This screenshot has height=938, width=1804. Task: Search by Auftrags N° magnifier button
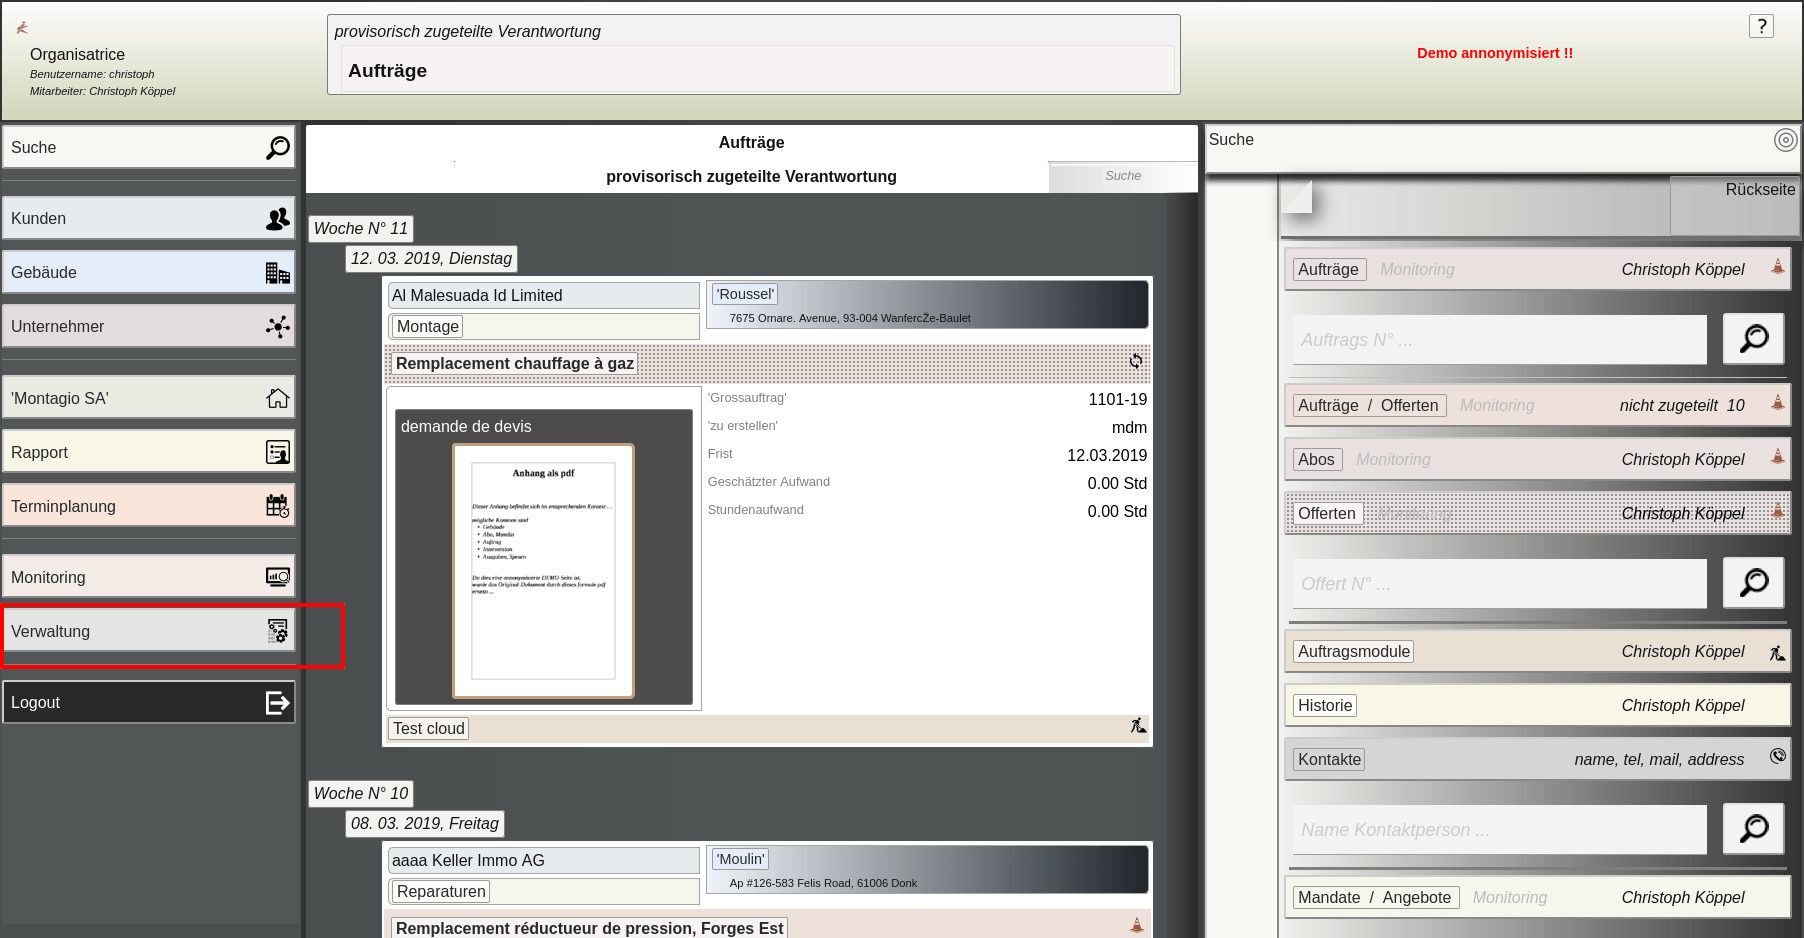point(1753,339)
